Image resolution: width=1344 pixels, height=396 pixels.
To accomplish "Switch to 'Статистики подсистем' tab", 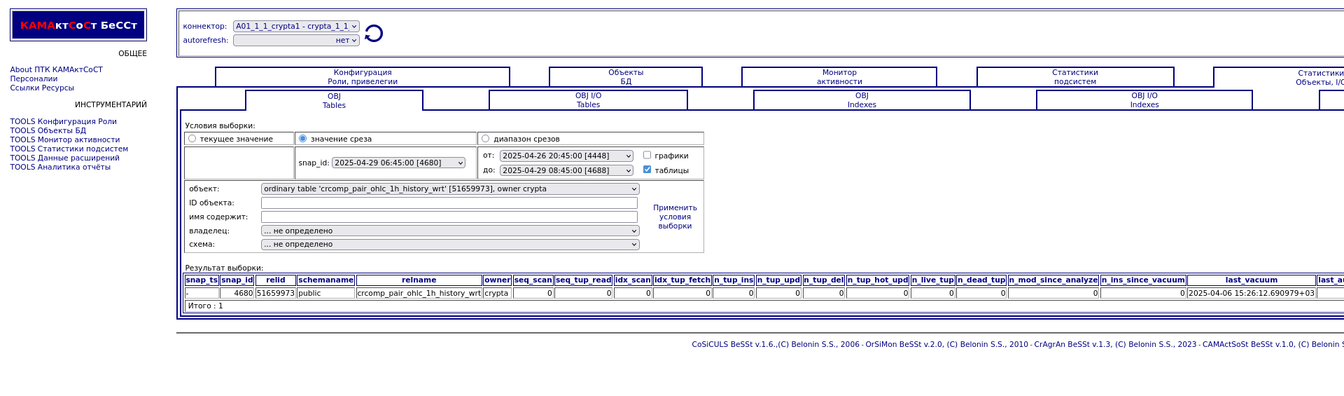I will [1075, 77].
